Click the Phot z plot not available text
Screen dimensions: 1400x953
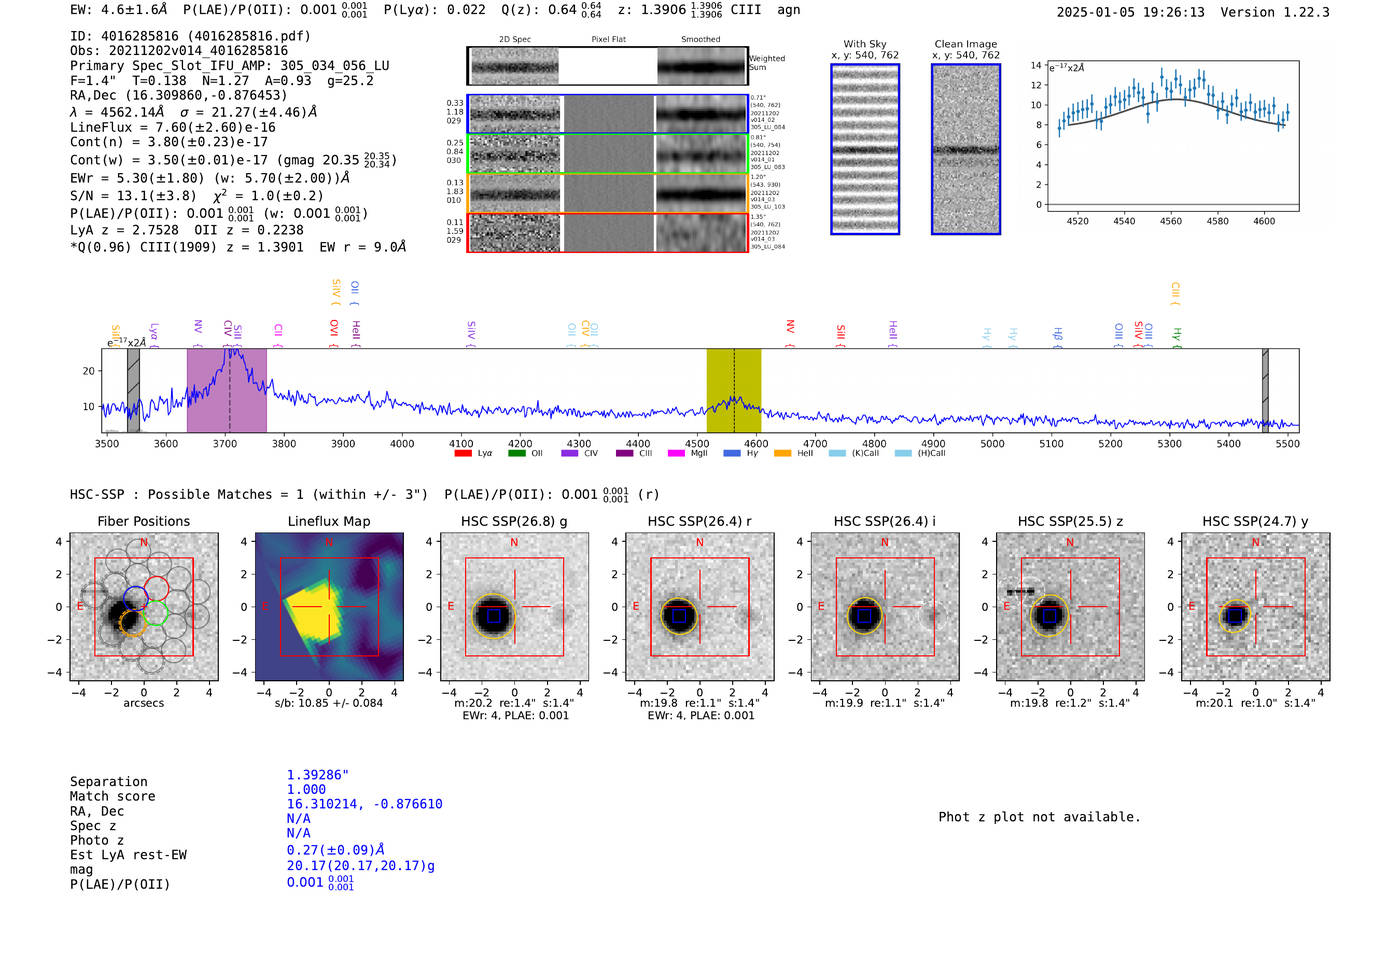click(1039, 817)
